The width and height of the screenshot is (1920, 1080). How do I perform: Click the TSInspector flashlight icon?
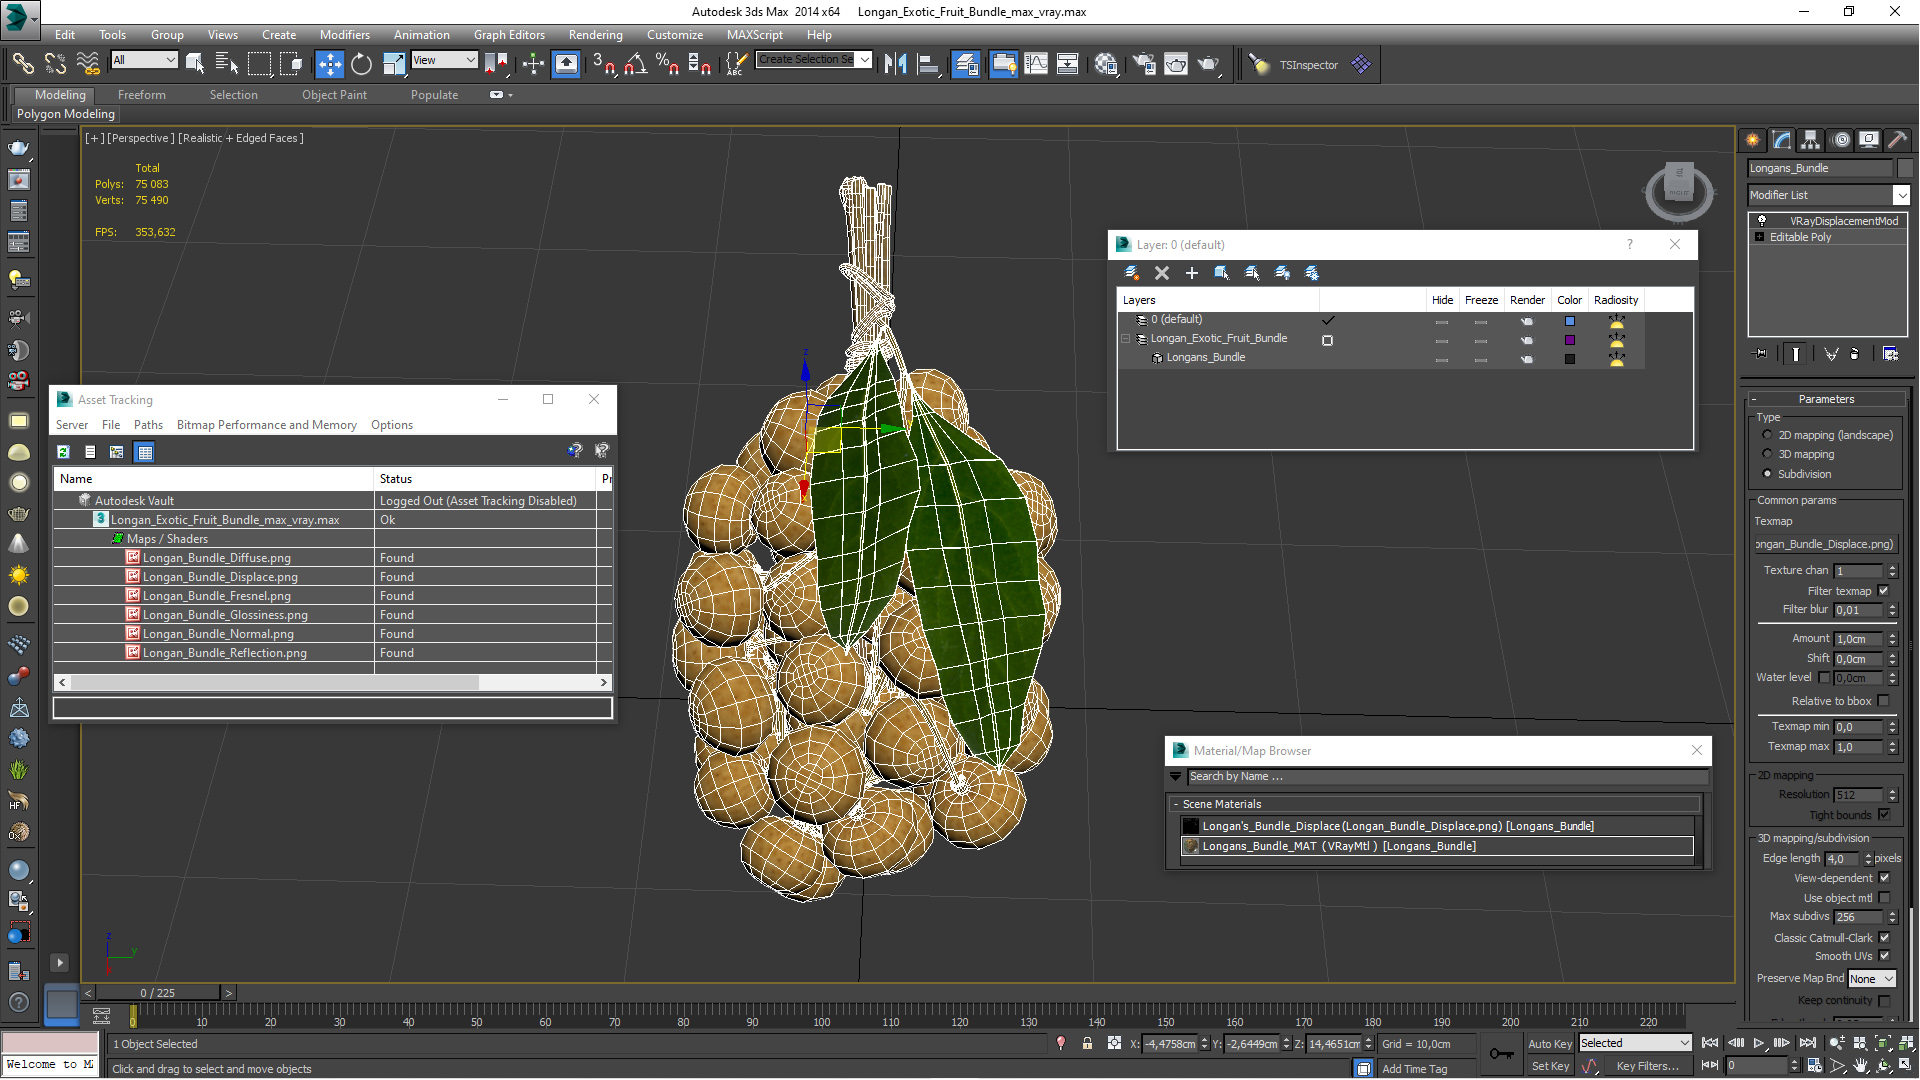[1259, 64]
